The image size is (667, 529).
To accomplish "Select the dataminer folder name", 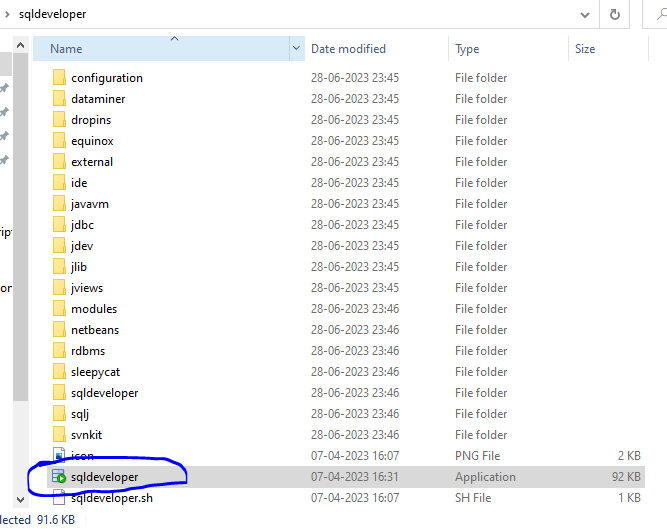I will point(98,99).
